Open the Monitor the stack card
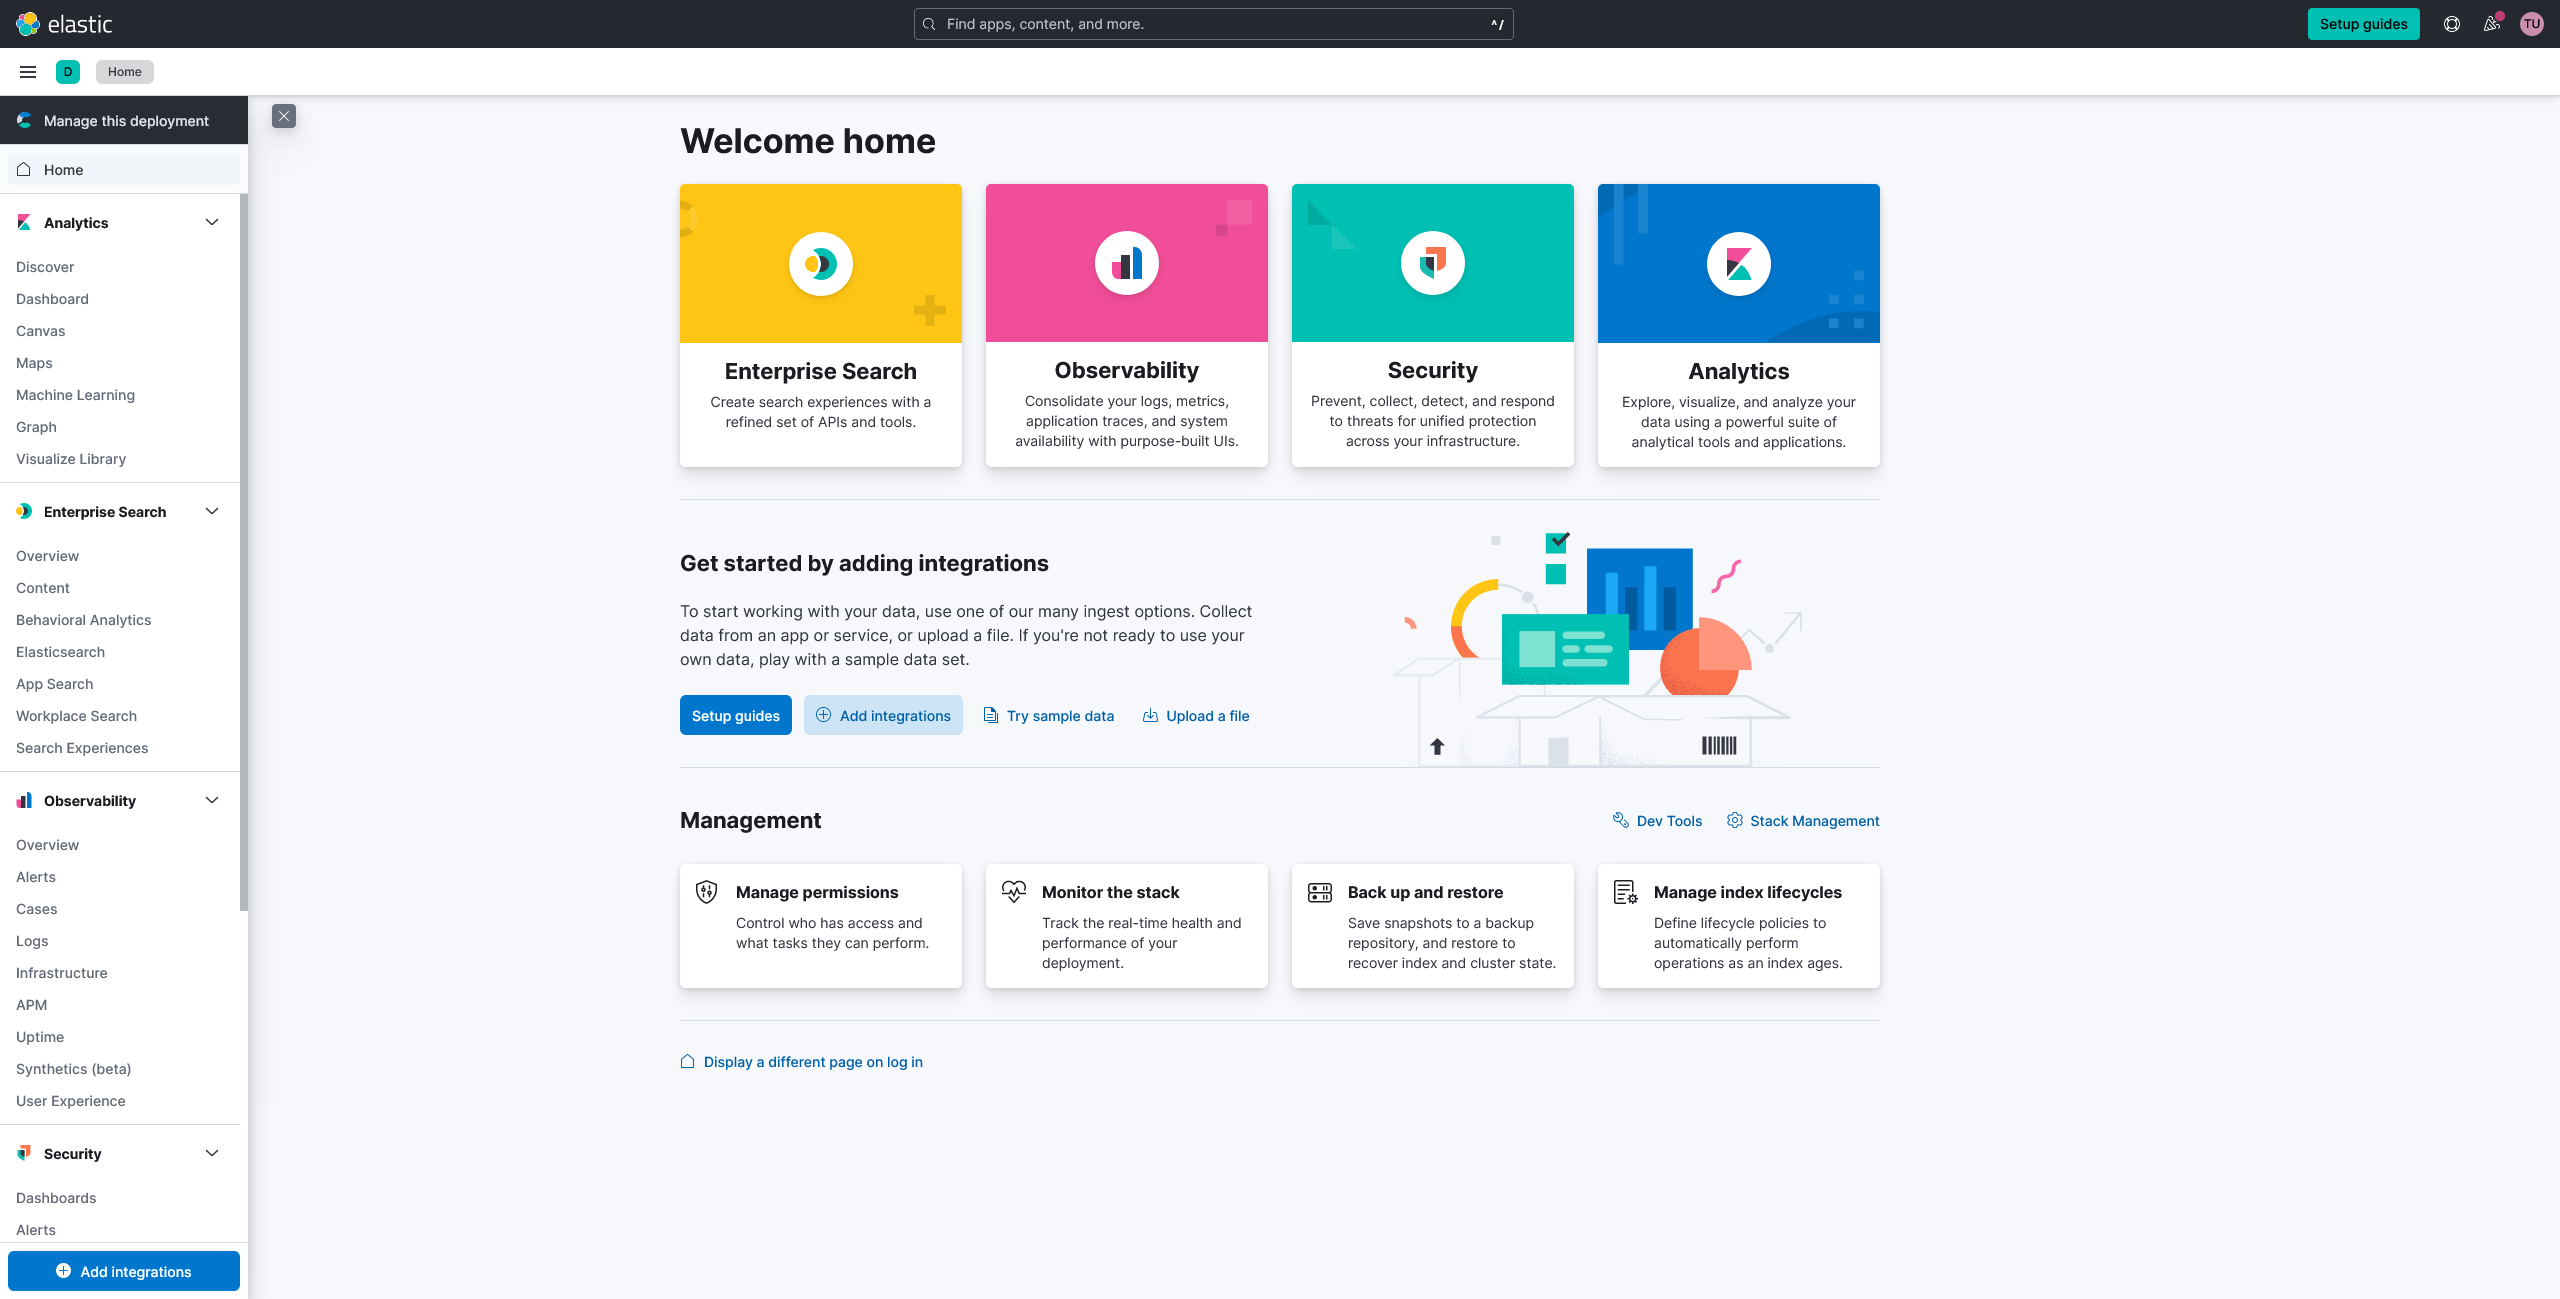The height and width of the screenshot is (1299, 2560). coord(1127,926)
